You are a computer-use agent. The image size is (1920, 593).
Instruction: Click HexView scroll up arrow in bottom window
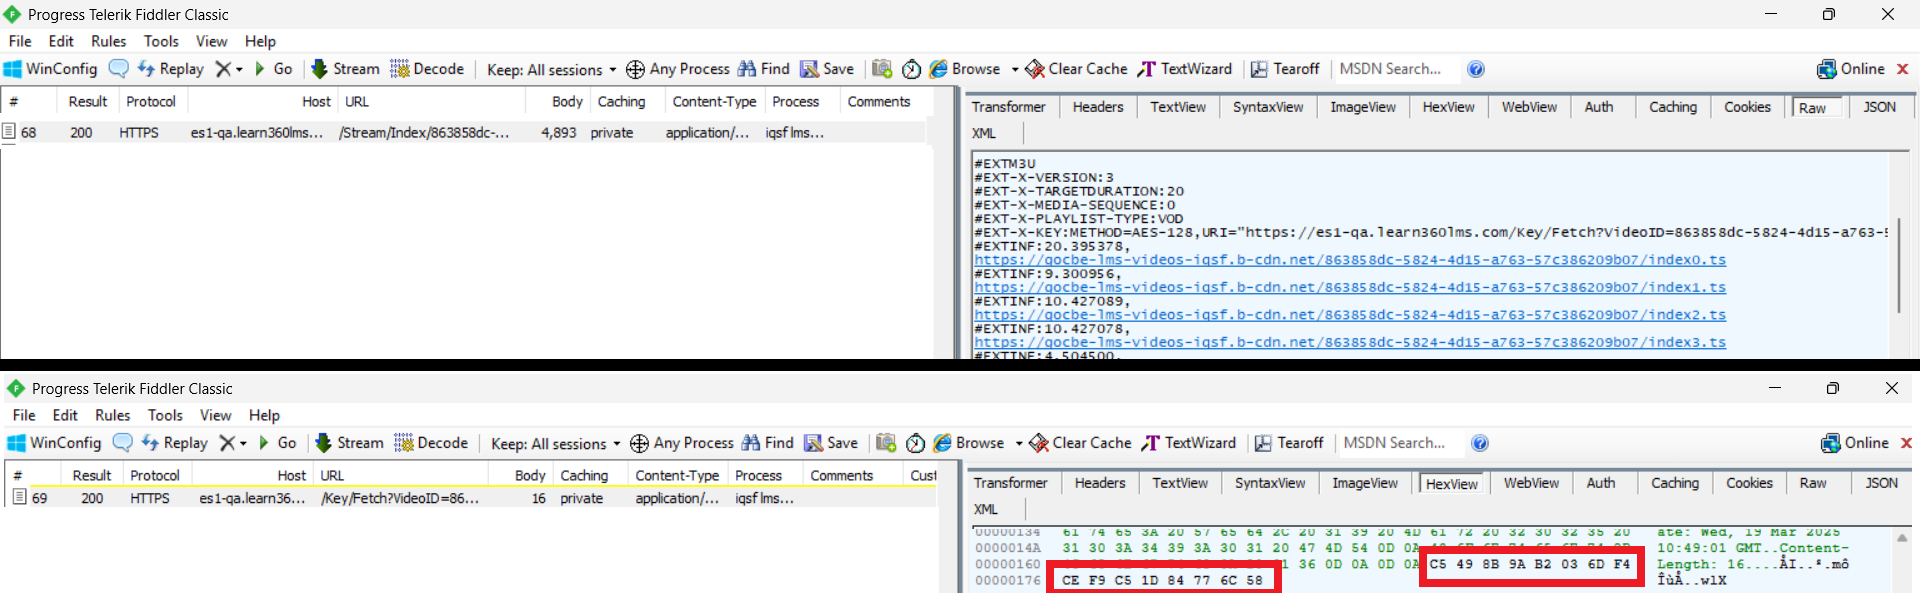1902,538
